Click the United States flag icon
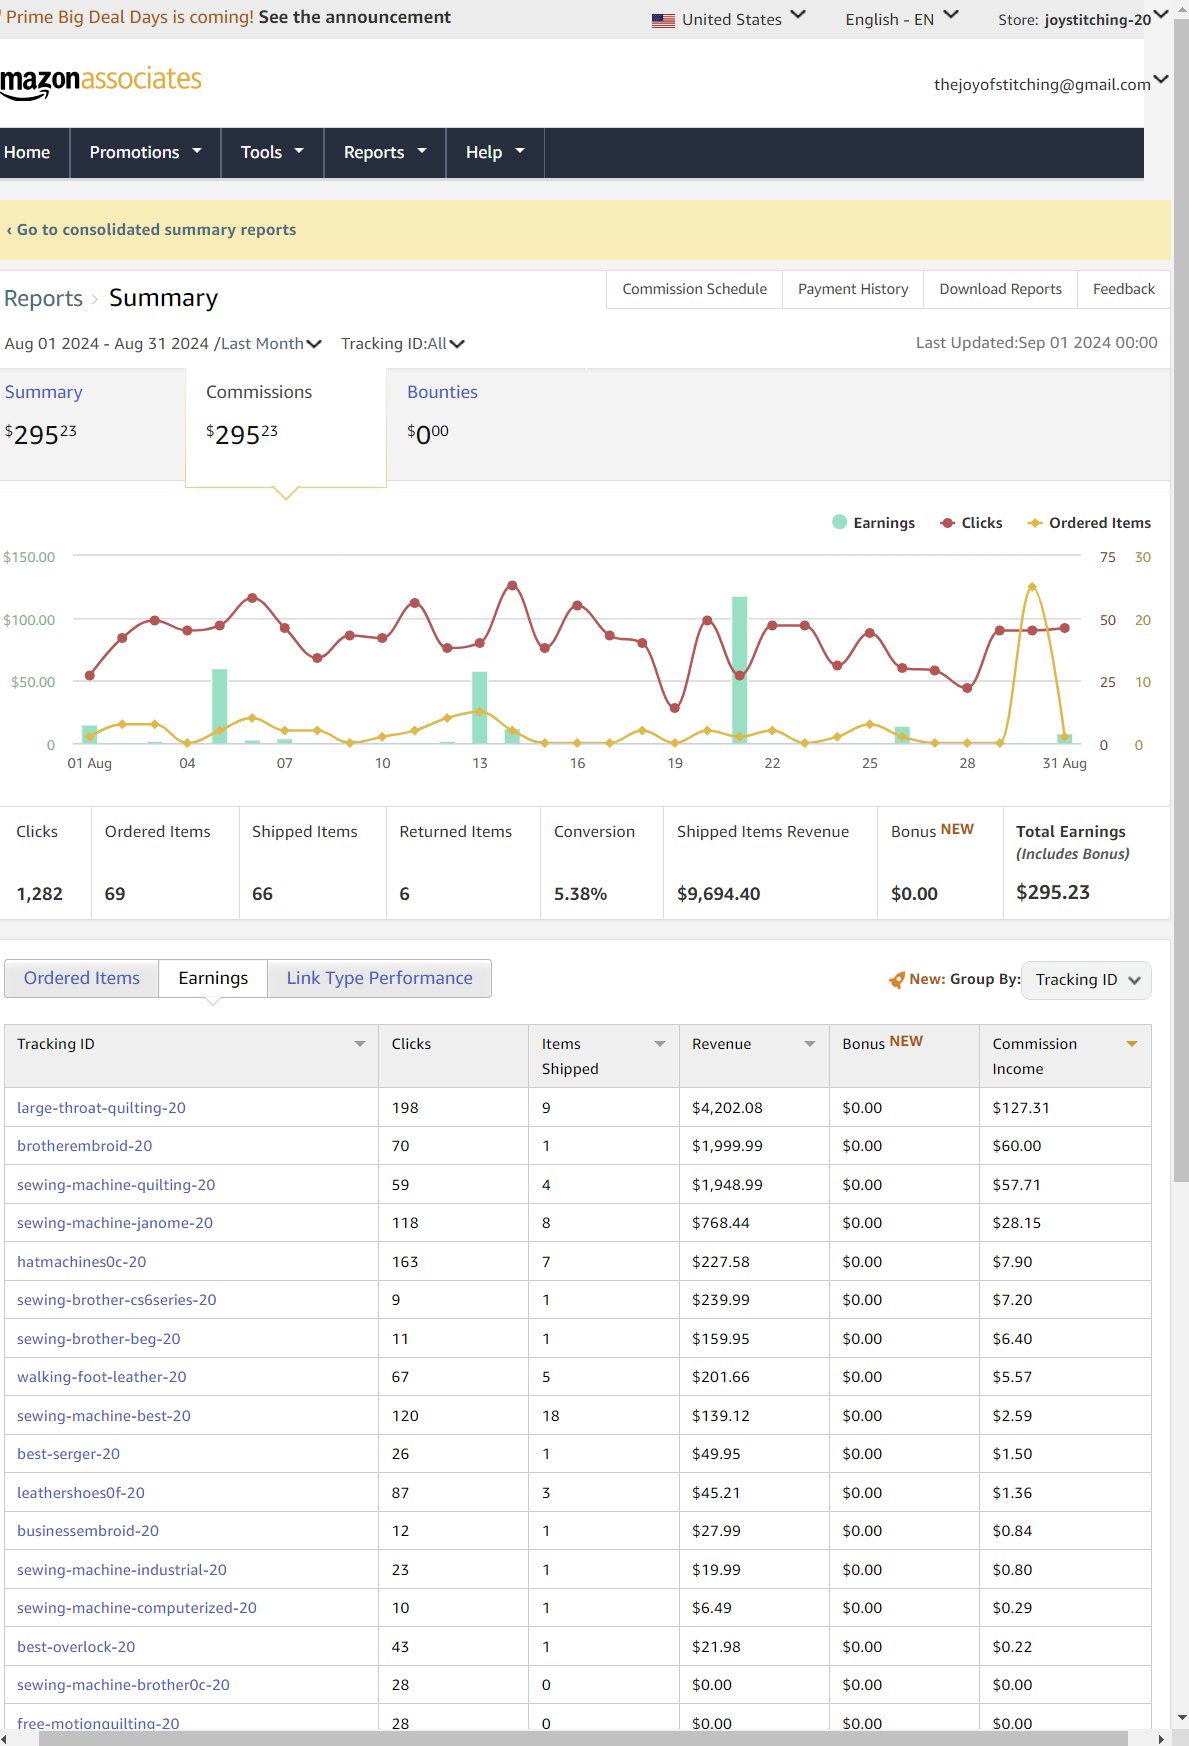Screen dimensions: 1189x1746 coord(663,20)
